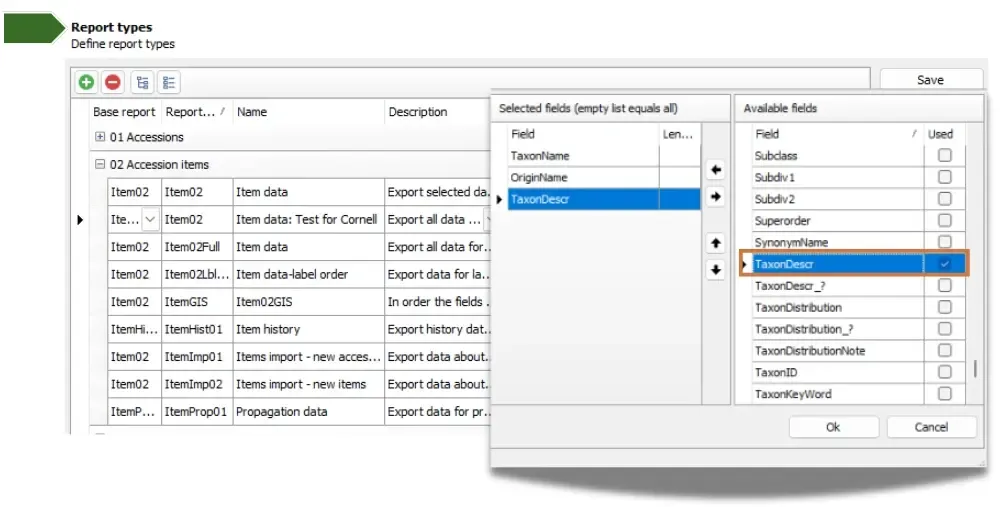Image resolution: width=1000 pixels, height=507 pixels.
Task: Select Item data: Test for Cornell cell
Action: (x=309, y=219)
